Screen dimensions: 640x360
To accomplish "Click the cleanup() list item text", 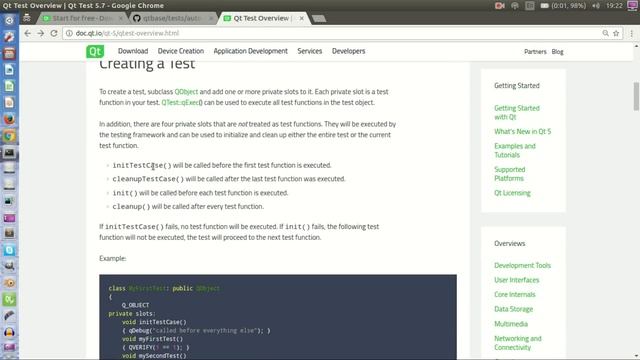I will (x=188, y=207).
